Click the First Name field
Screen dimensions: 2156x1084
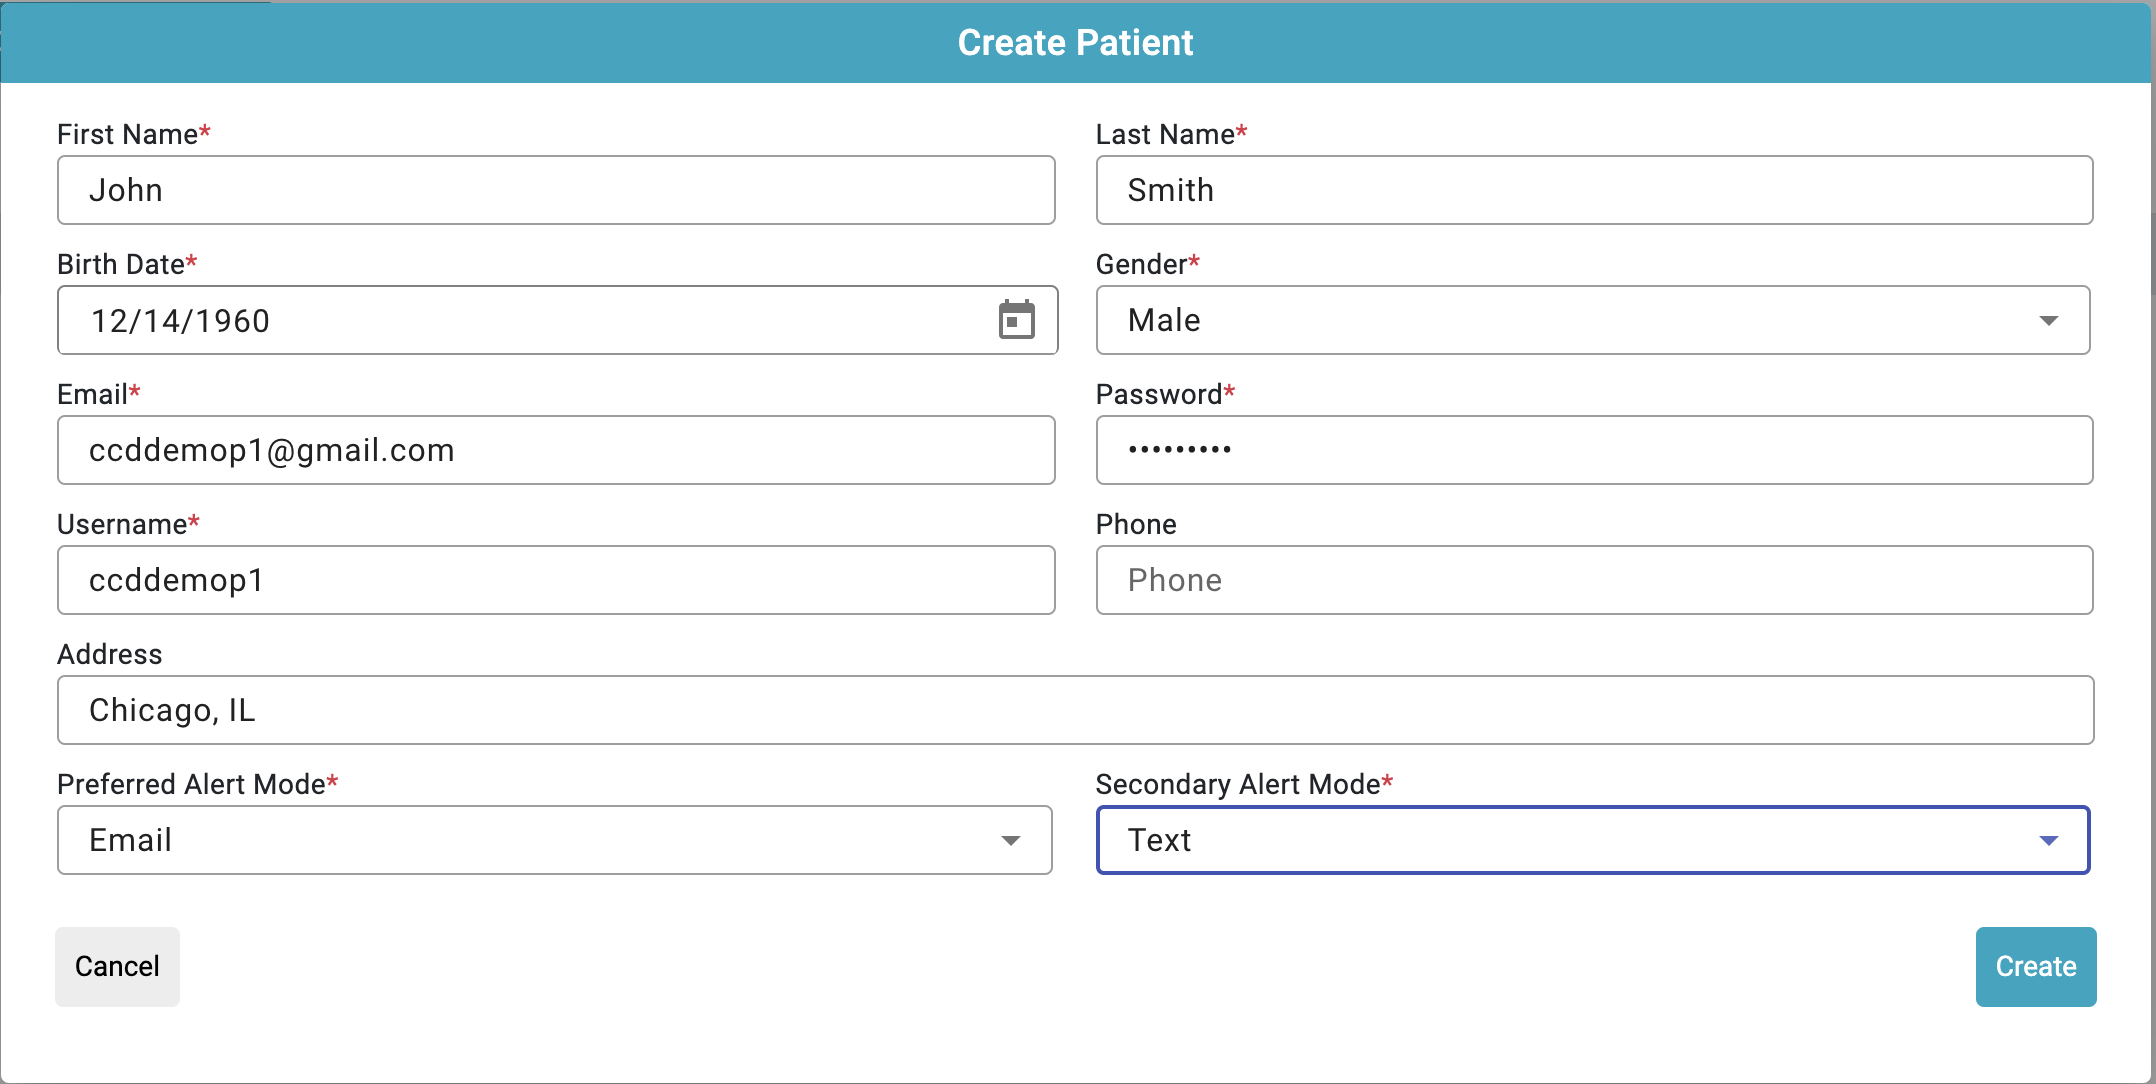coord(556,190)
